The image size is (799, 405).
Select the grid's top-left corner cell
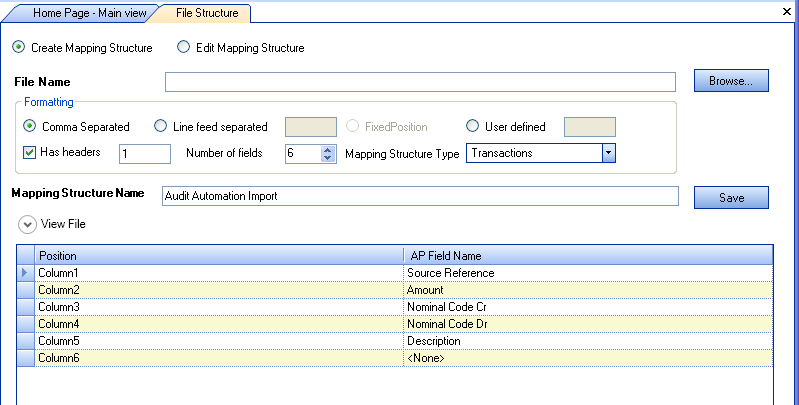pyautogui.click(x=25, y=256)
